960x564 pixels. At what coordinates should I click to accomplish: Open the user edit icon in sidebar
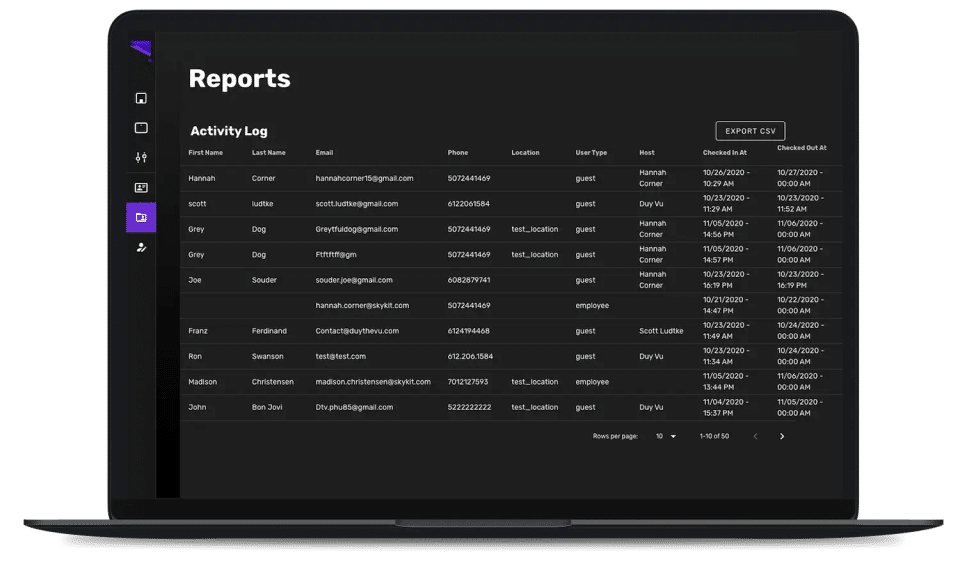coord(141,247)
